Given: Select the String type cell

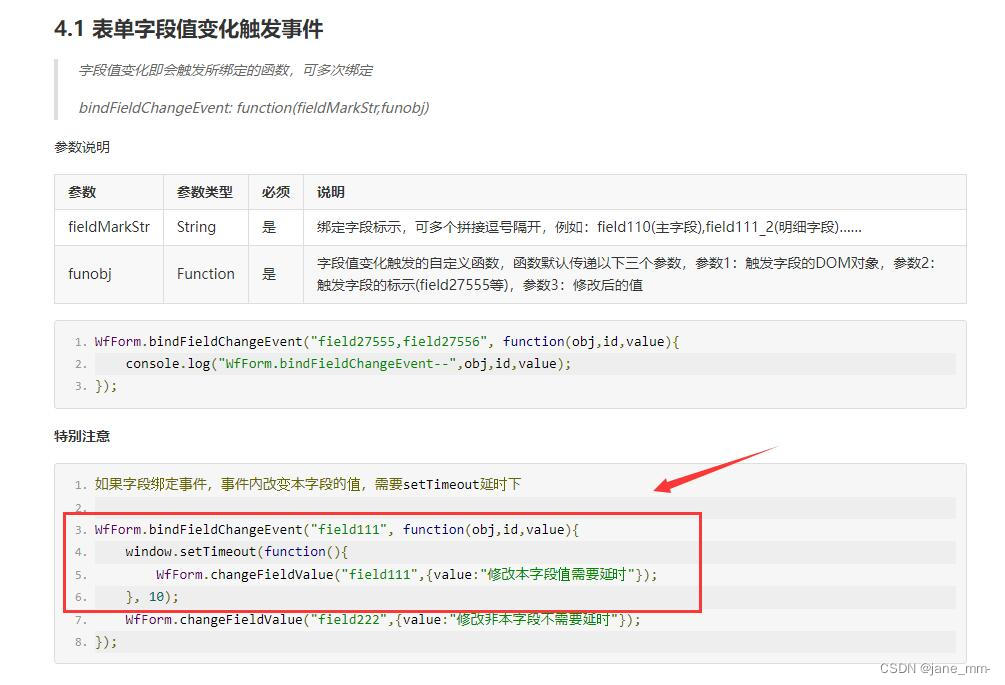Looking at the screenshot, I should click(194, 227).
